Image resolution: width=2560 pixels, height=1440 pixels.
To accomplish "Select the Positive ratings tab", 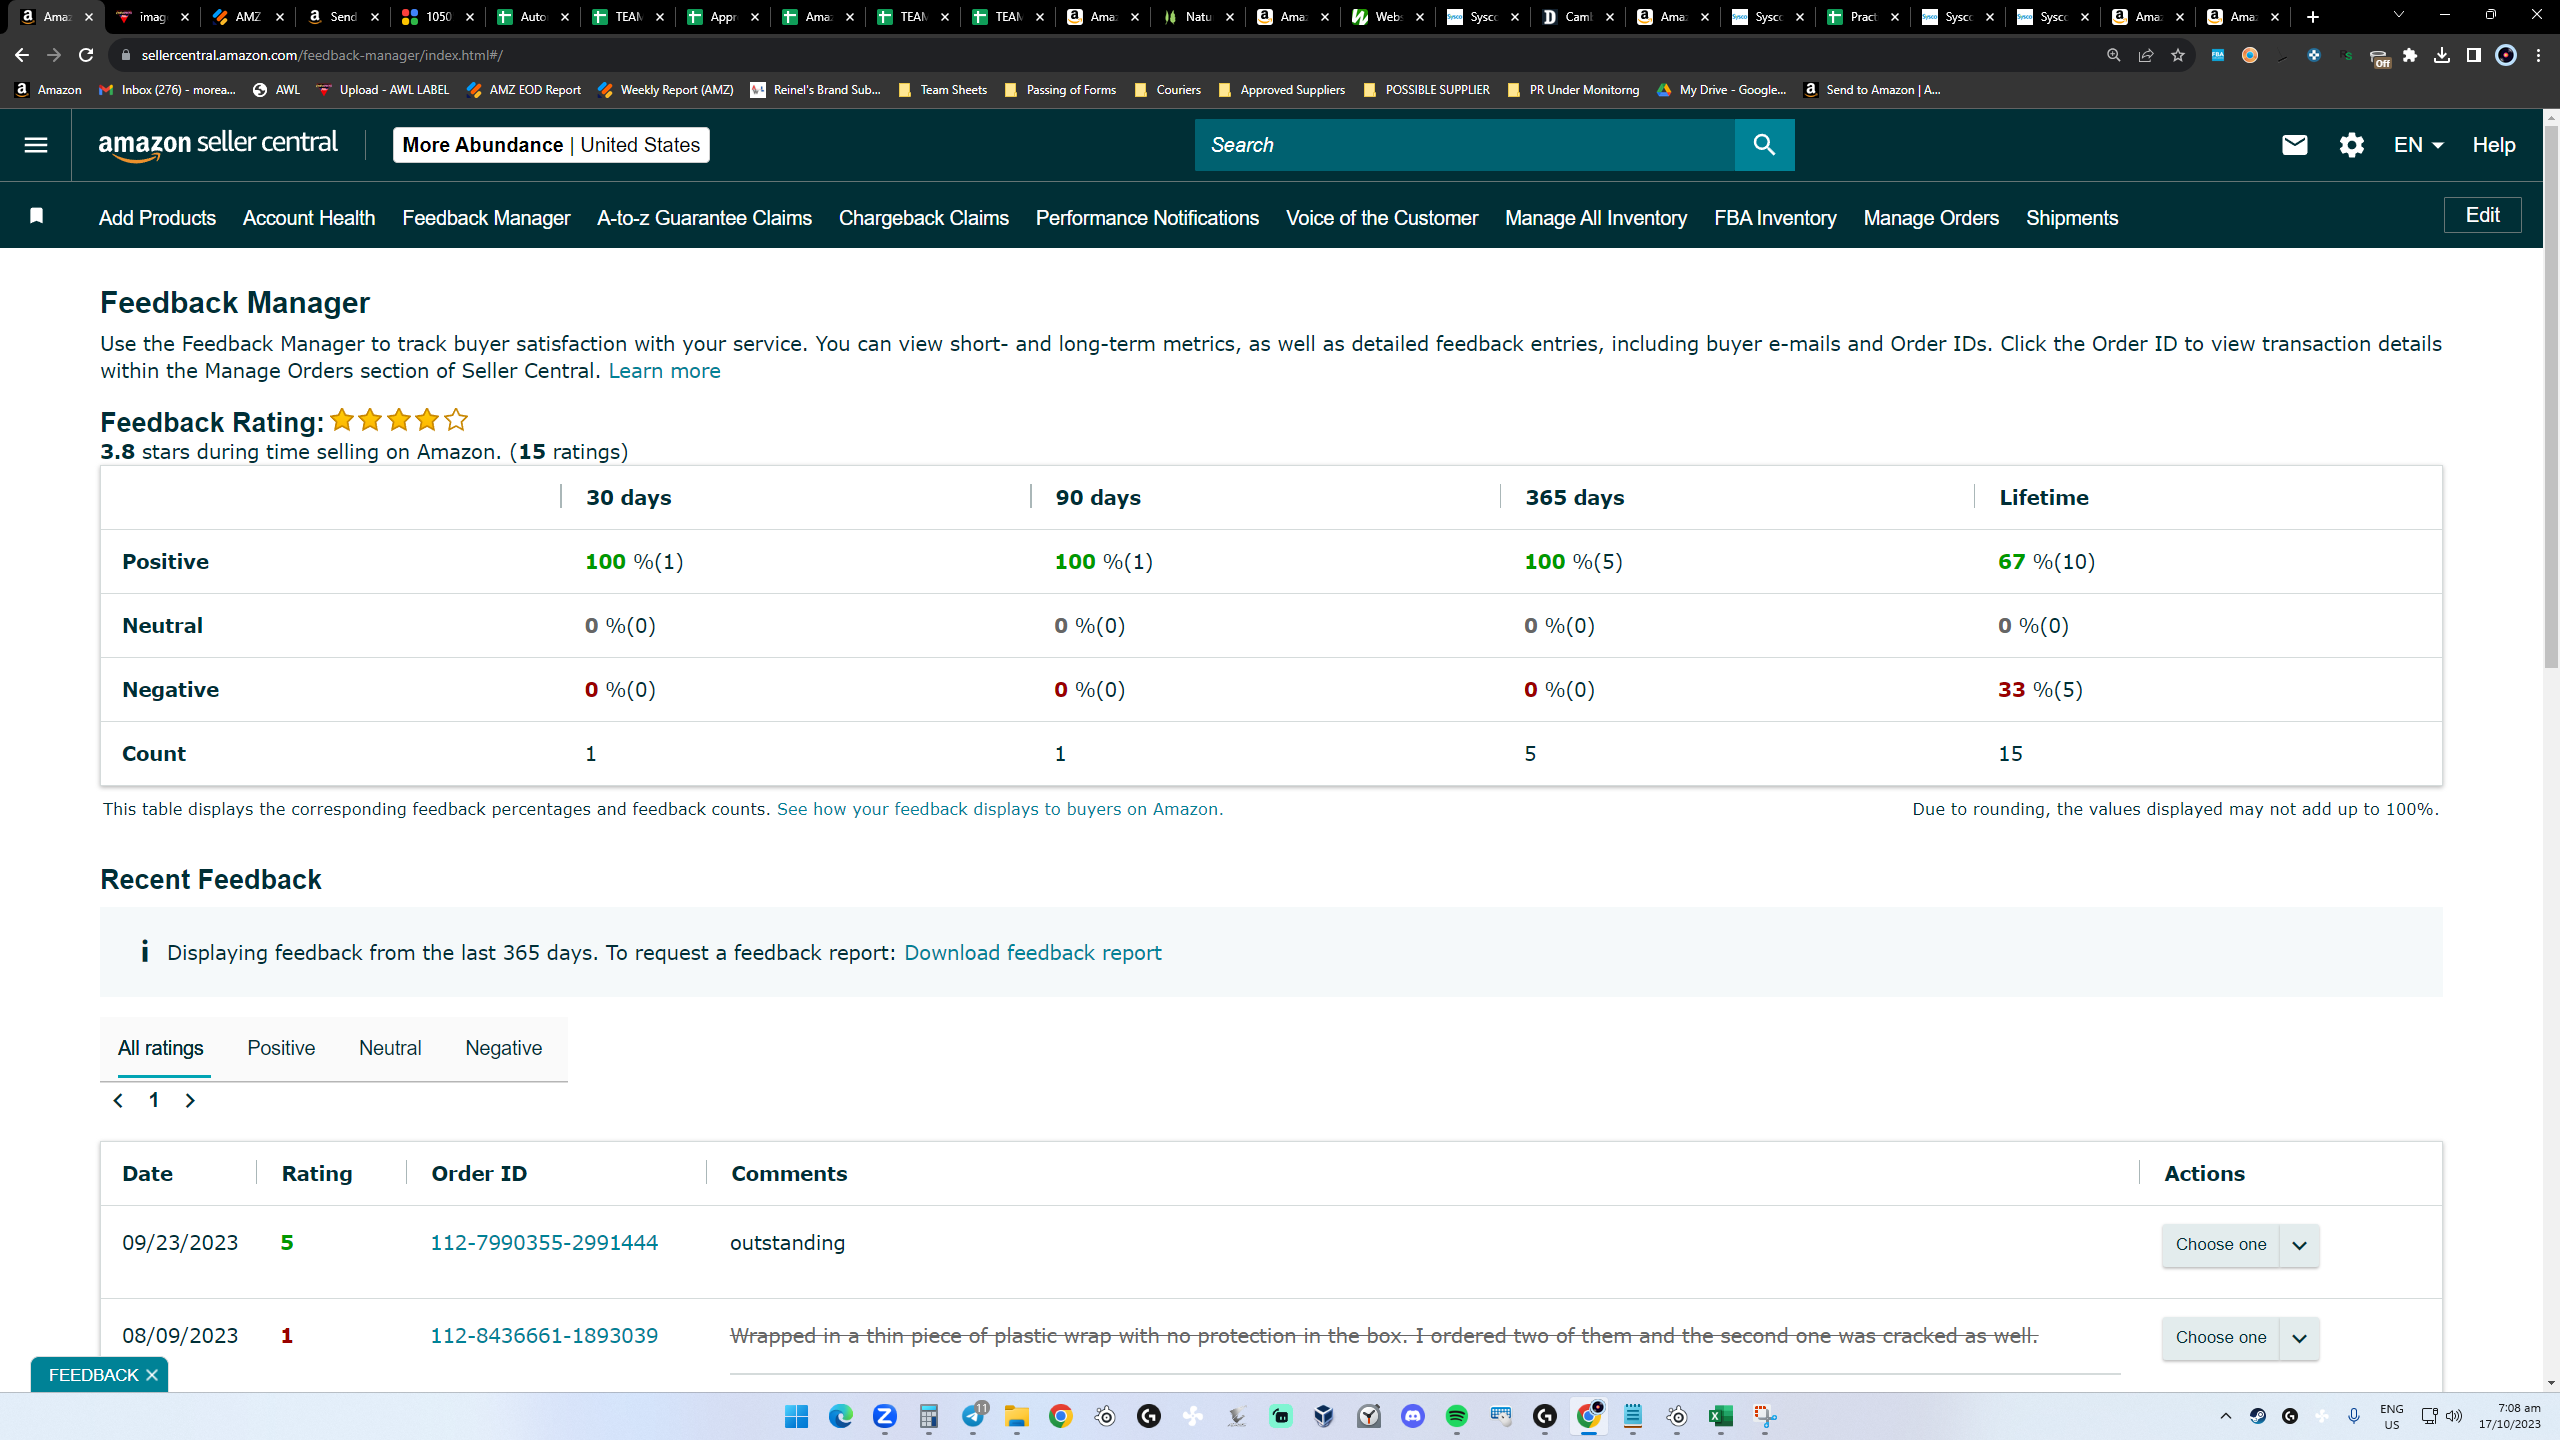I will point(281,1048).
